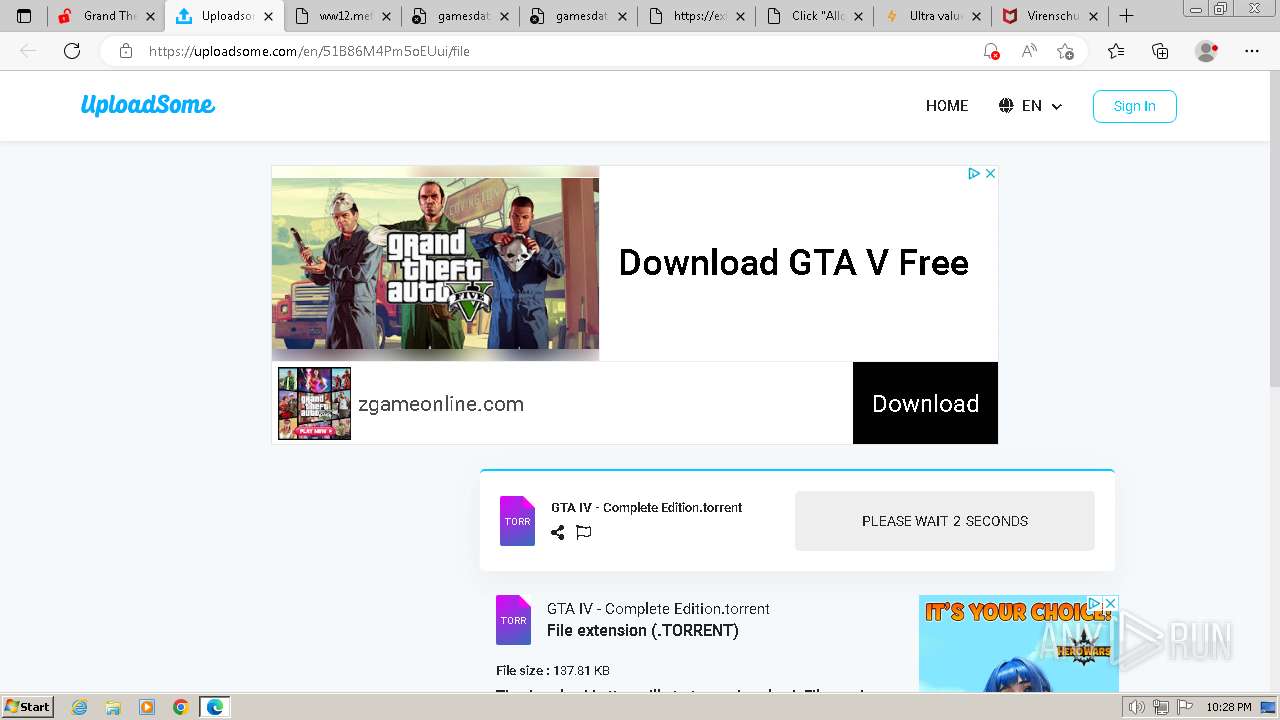Expand the EN language dropdown
1280x720 pixels.
coord(1030,106)
